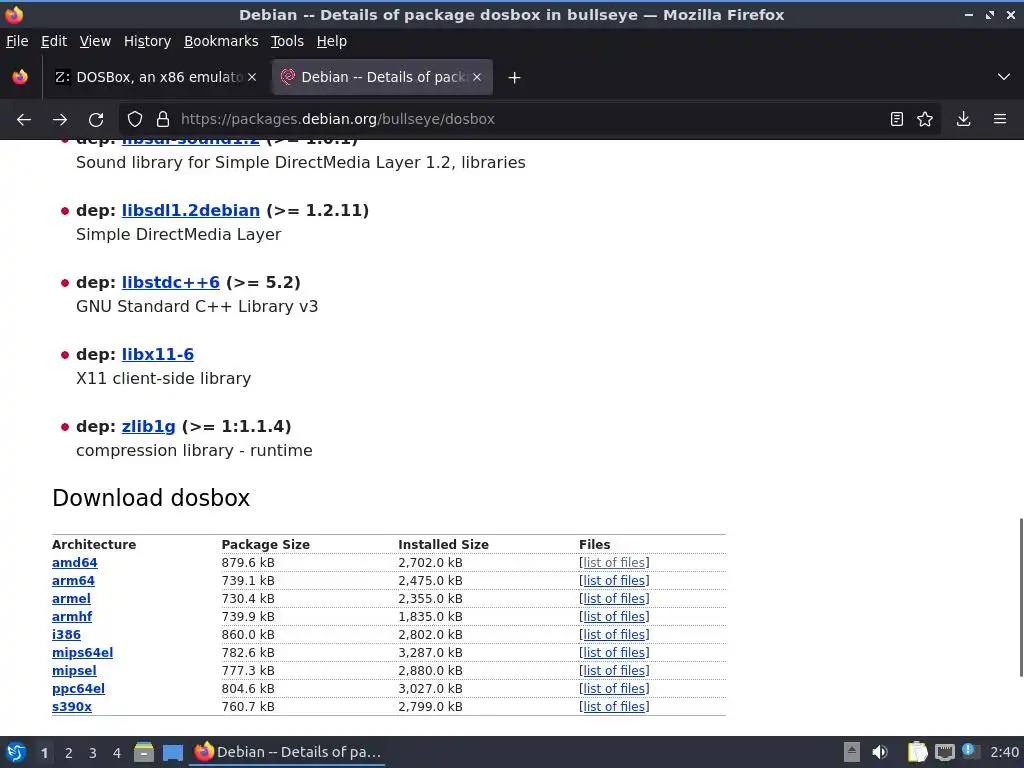
Task: Switch to workspace 2
Action: click(69, 753)
